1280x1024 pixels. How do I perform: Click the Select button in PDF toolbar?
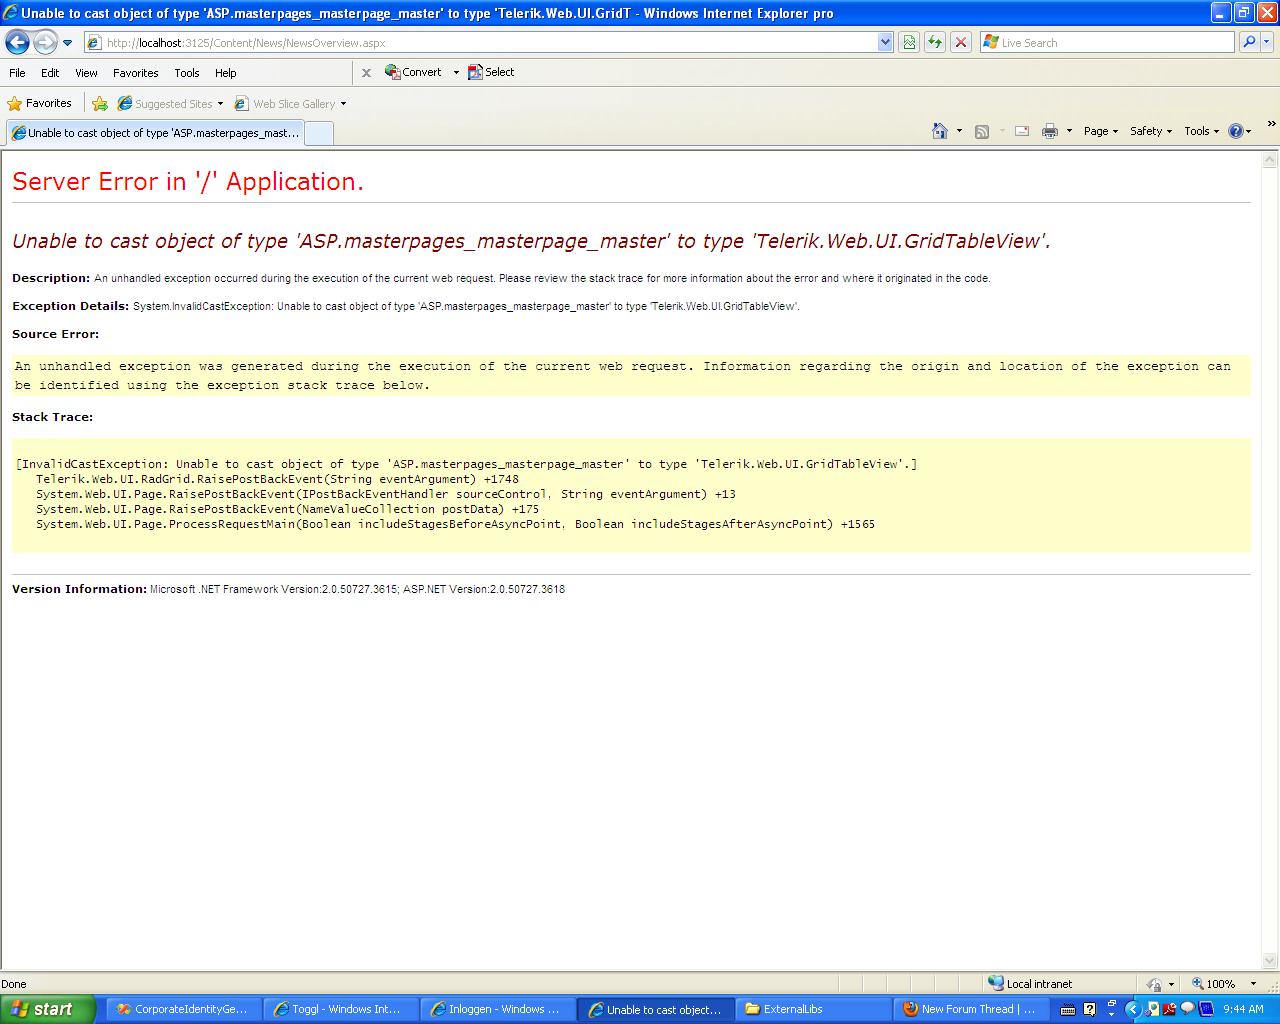[491, 72]
